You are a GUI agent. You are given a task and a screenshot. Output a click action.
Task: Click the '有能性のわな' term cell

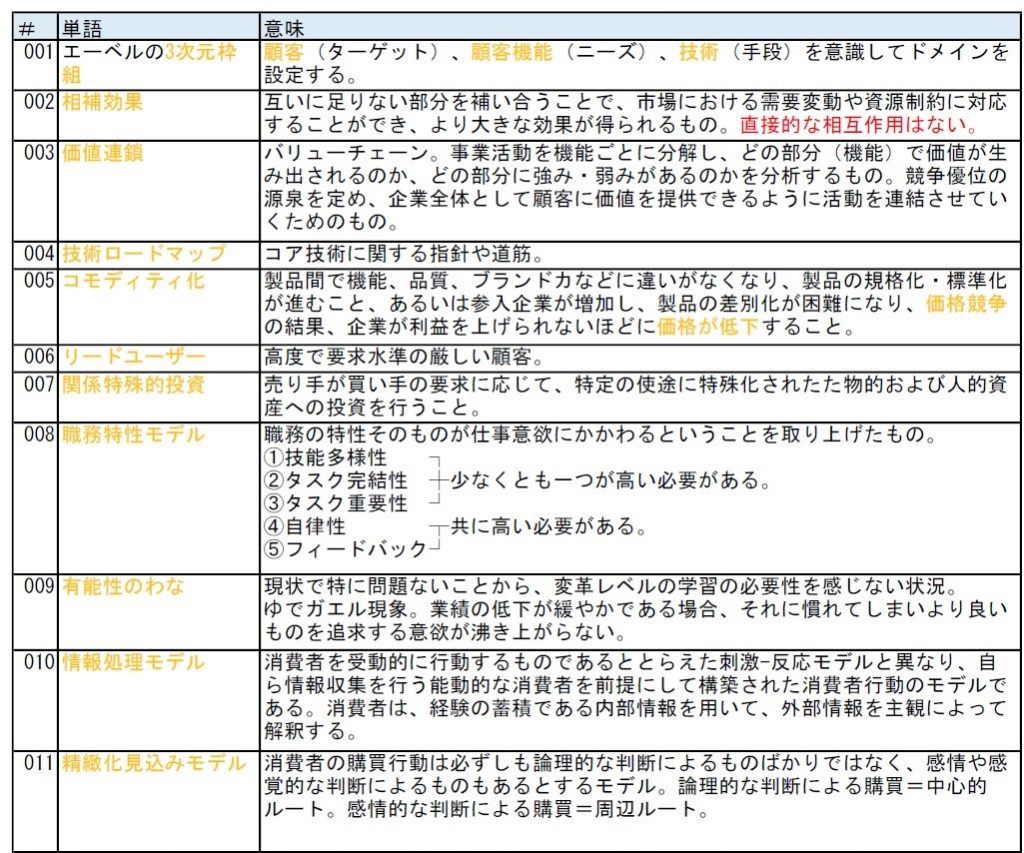tap(123, 586)
